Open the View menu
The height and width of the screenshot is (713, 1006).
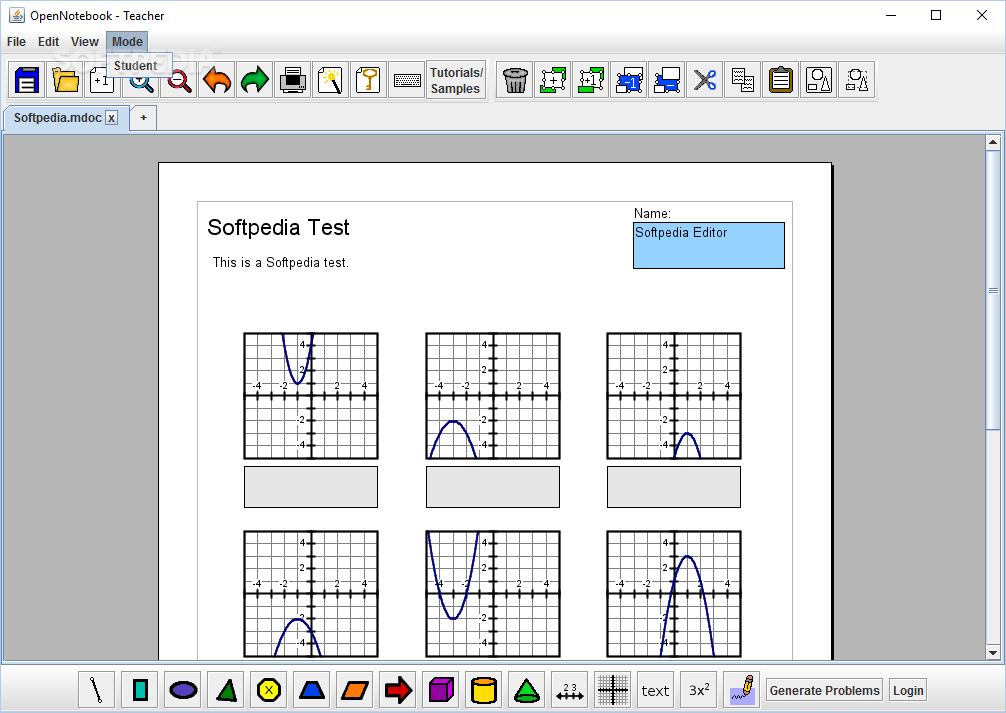point(85,42)
